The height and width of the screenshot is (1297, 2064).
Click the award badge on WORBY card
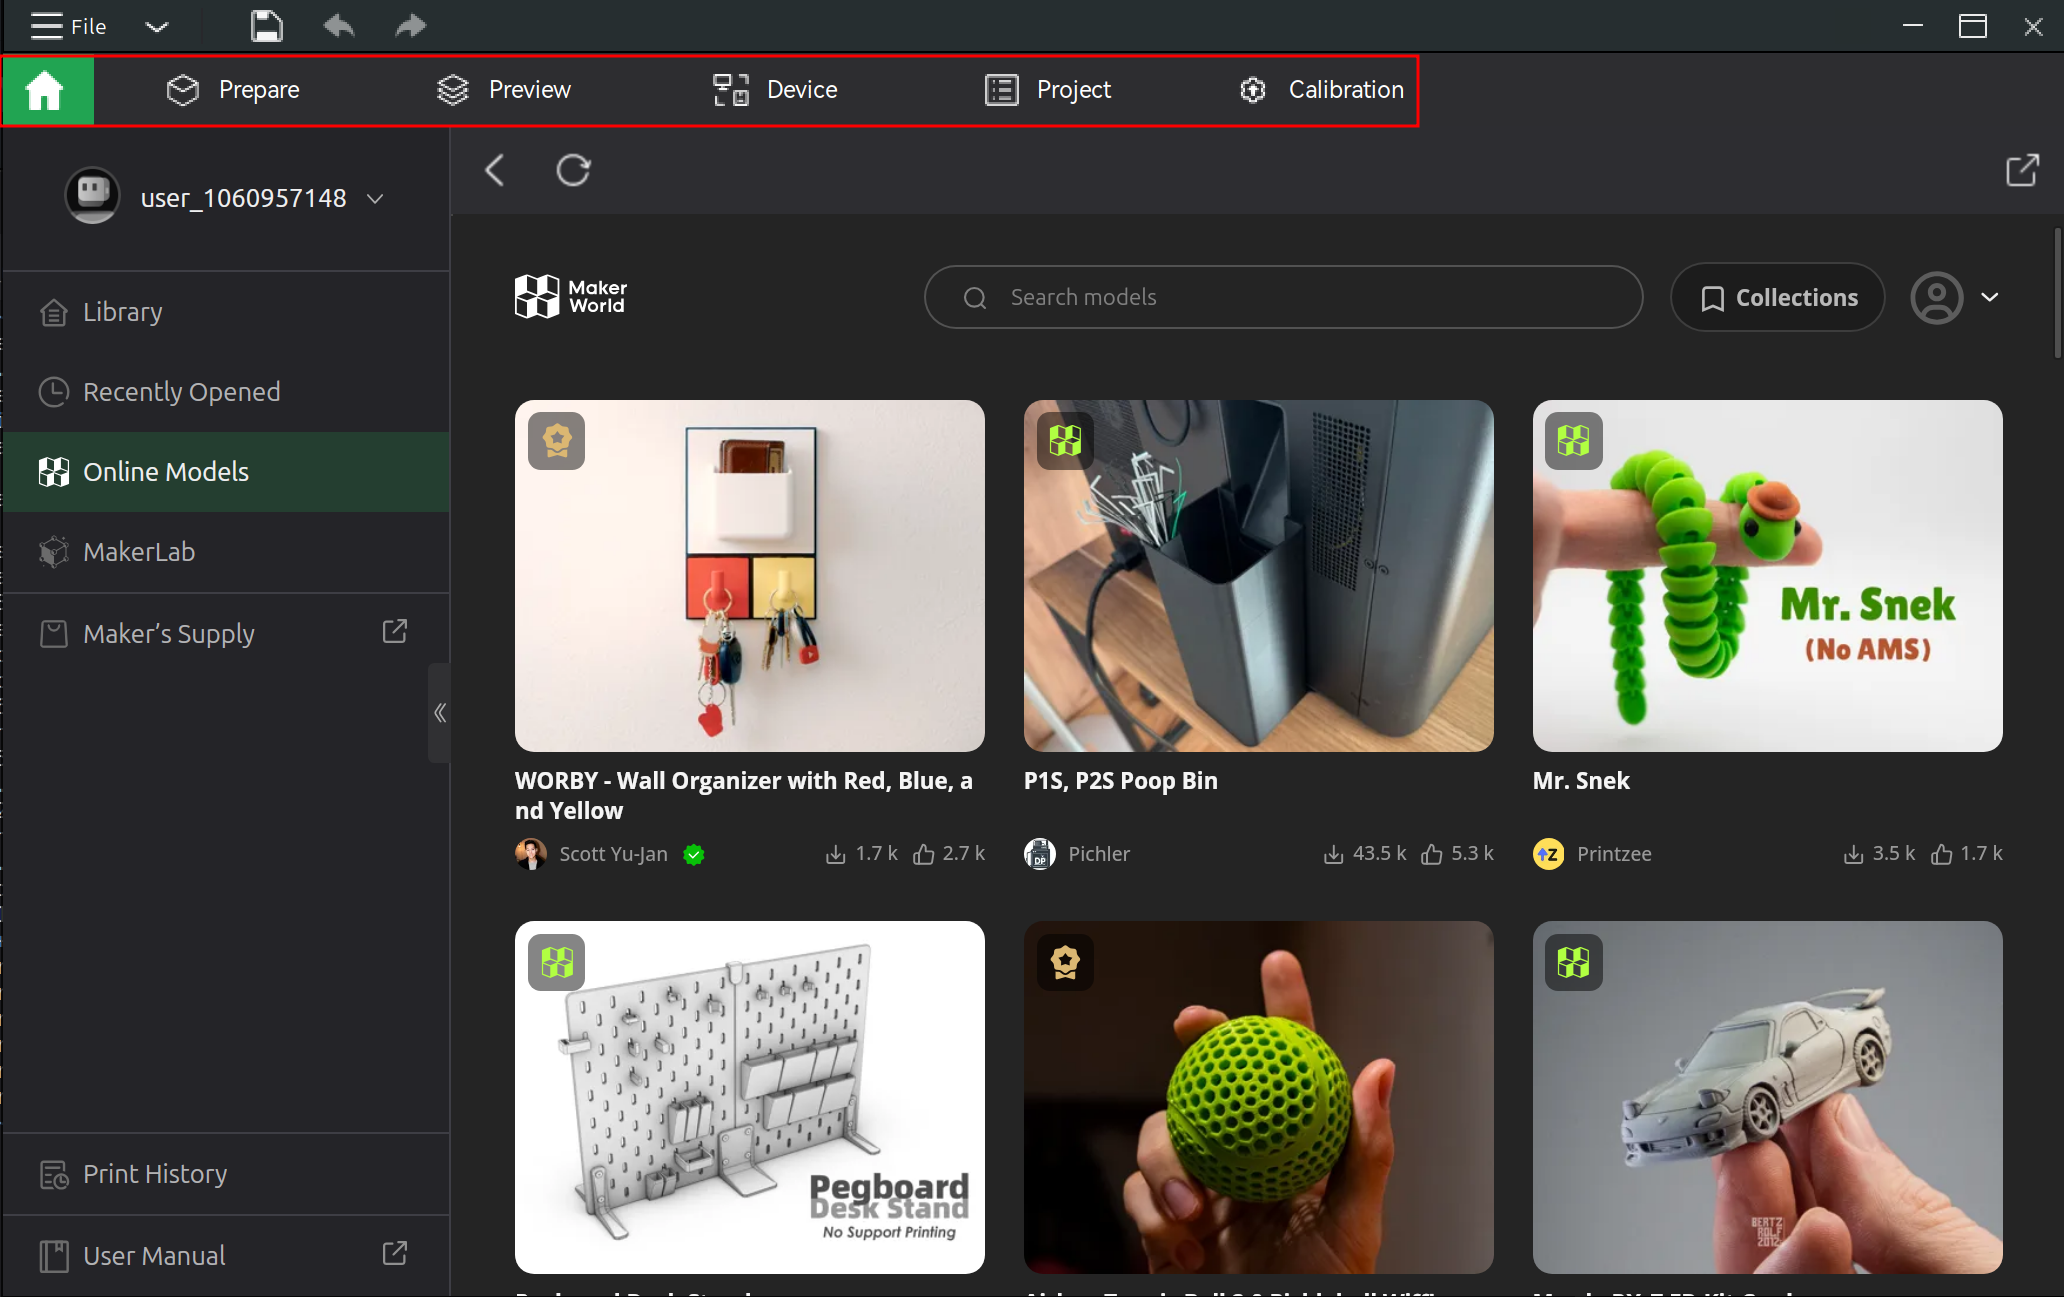[x=557, y=441]
